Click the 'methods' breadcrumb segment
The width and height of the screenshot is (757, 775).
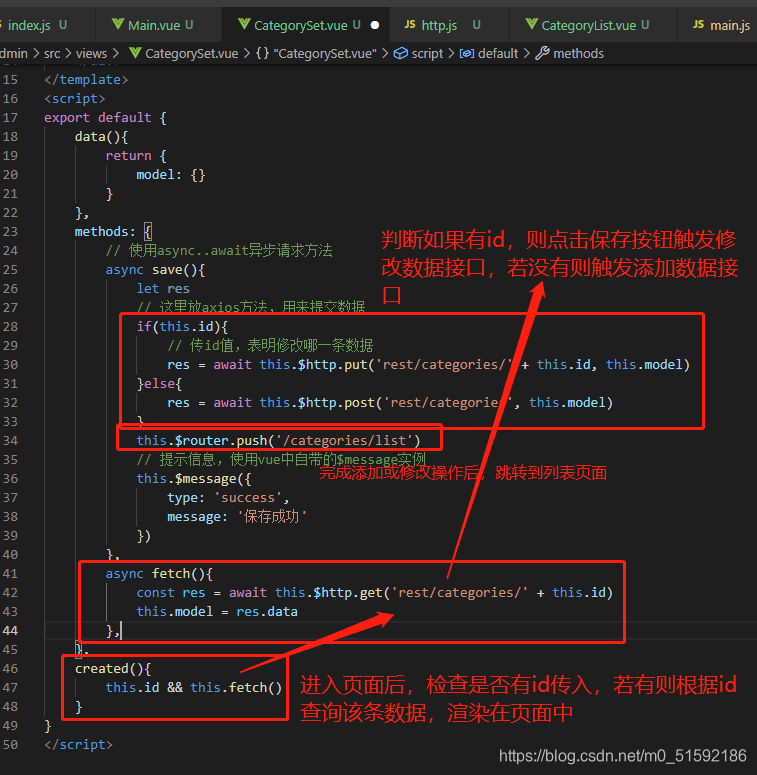click(x=579, y=53)
